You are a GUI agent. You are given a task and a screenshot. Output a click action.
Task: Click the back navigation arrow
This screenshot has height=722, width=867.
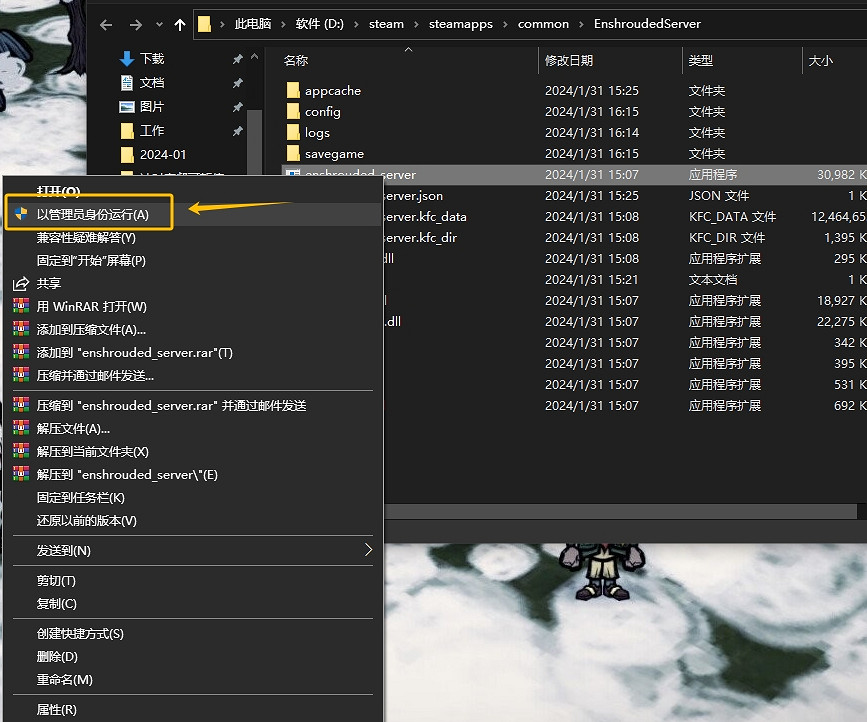106,24
